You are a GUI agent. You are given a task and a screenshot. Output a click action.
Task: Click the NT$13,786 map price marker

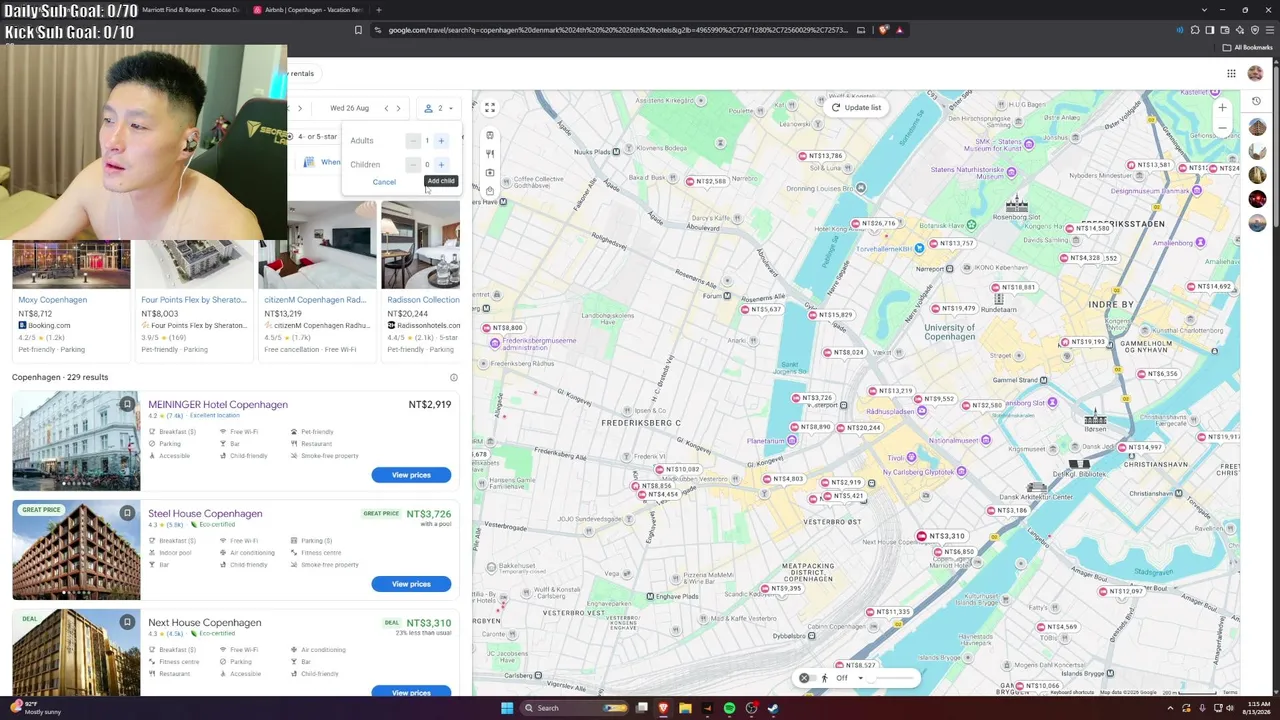[x=820, y=156]
